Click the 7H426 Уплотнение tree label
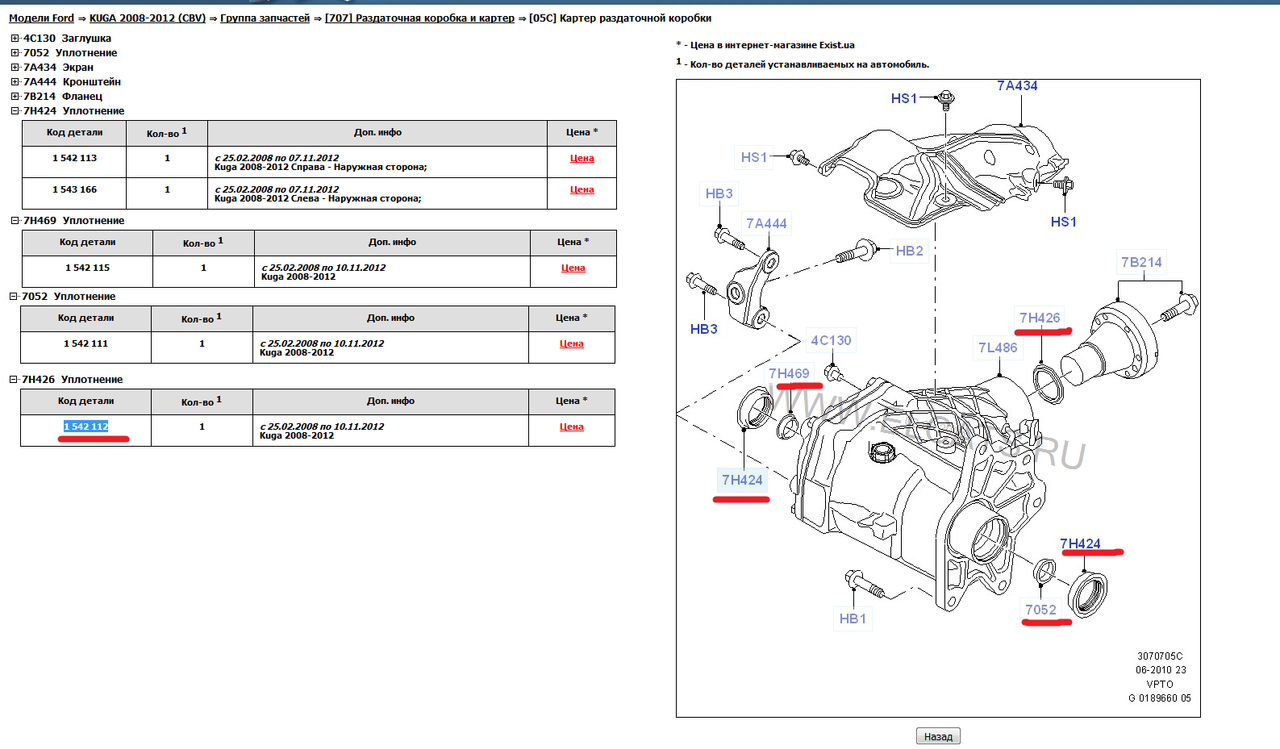Image resolution: width=1280 pixels, height=749 pixels. coord(71,380)
